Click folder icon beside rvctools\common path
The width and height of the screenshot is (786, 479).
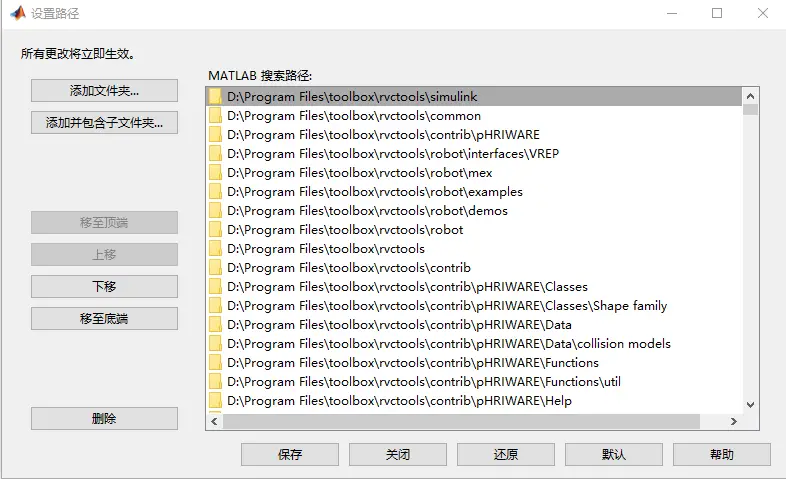(216, 116)
